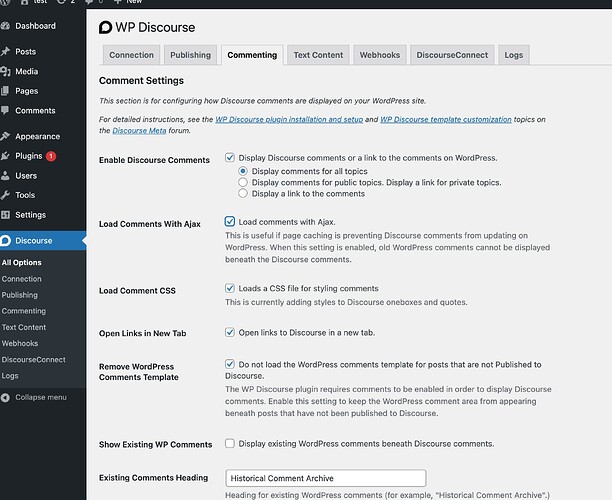Click the Discourse logo icon in sidebar

[x=5, y=240]
